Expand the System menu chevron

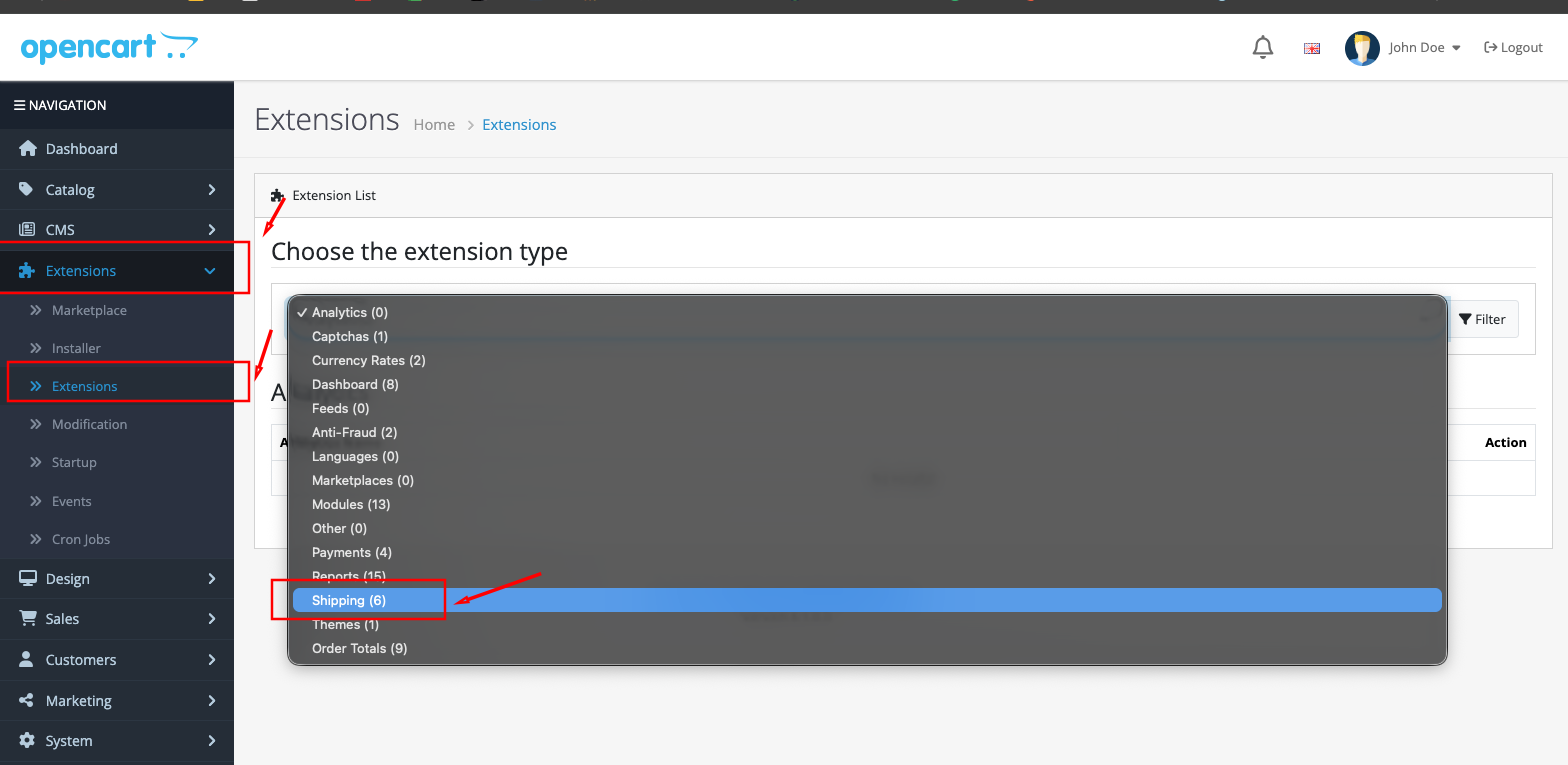click(211, 741)
